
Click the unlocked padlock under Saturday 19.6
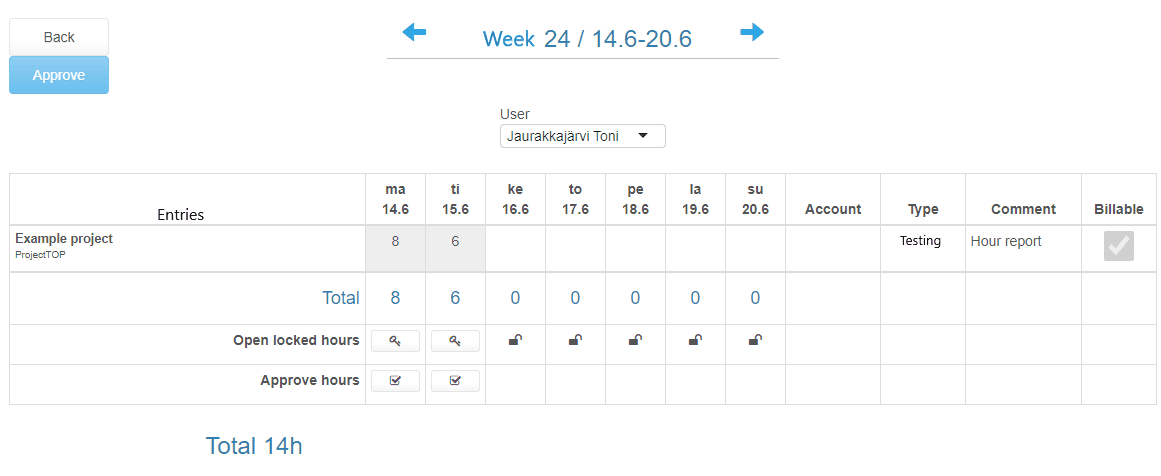pos(695,341)
